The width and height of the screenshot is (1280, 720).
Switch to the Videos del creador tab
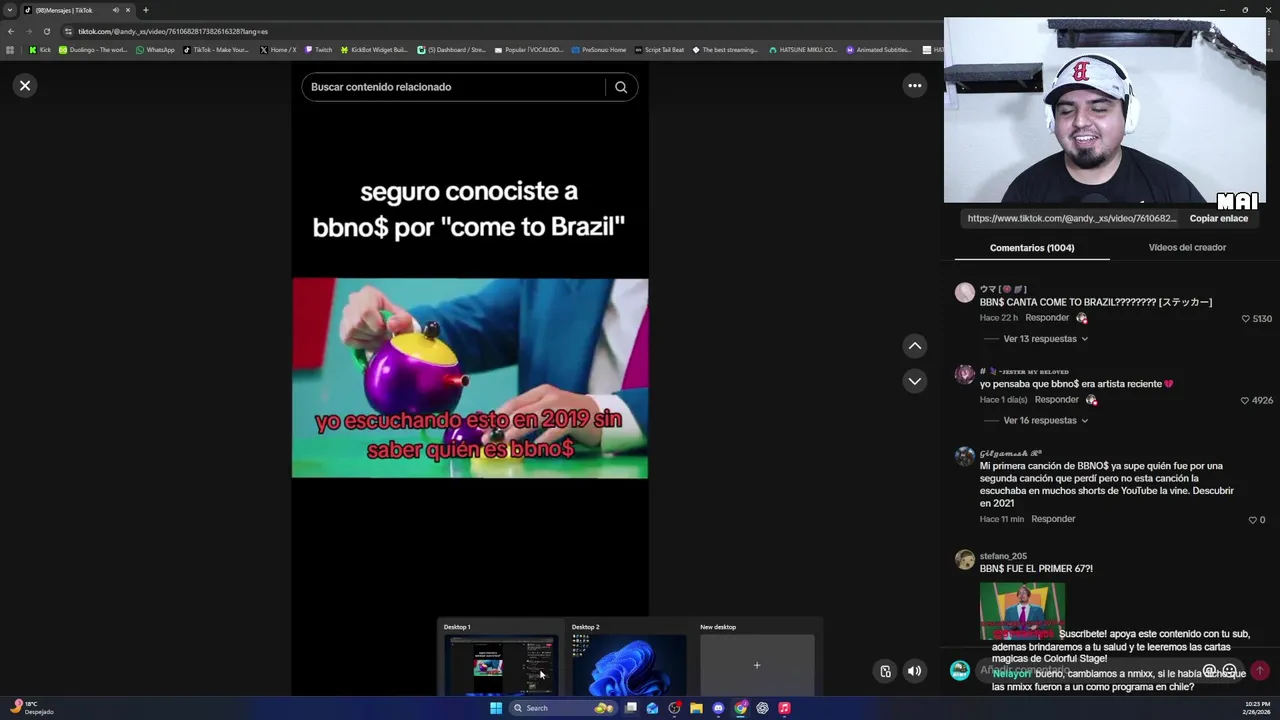coord(1187,247)
